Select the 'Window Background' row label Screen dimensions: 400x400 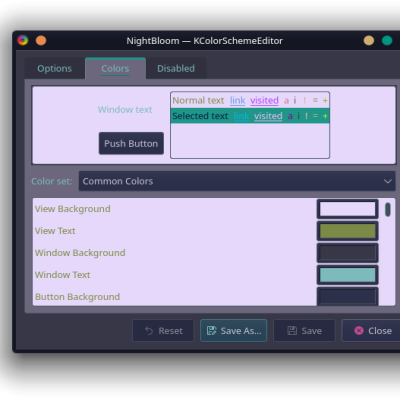(80, 253)
